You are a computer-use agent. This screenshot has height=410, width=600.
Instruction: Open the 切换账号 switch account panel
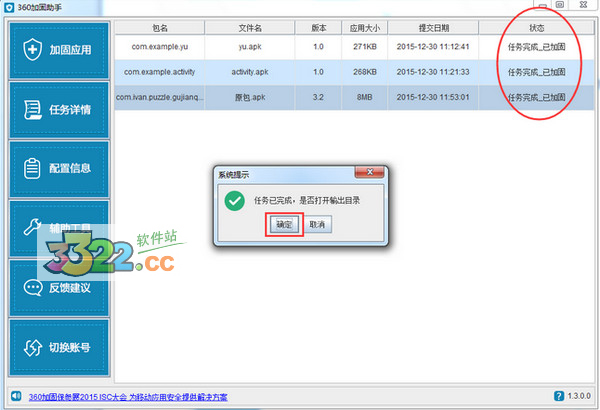pos(59,348)
